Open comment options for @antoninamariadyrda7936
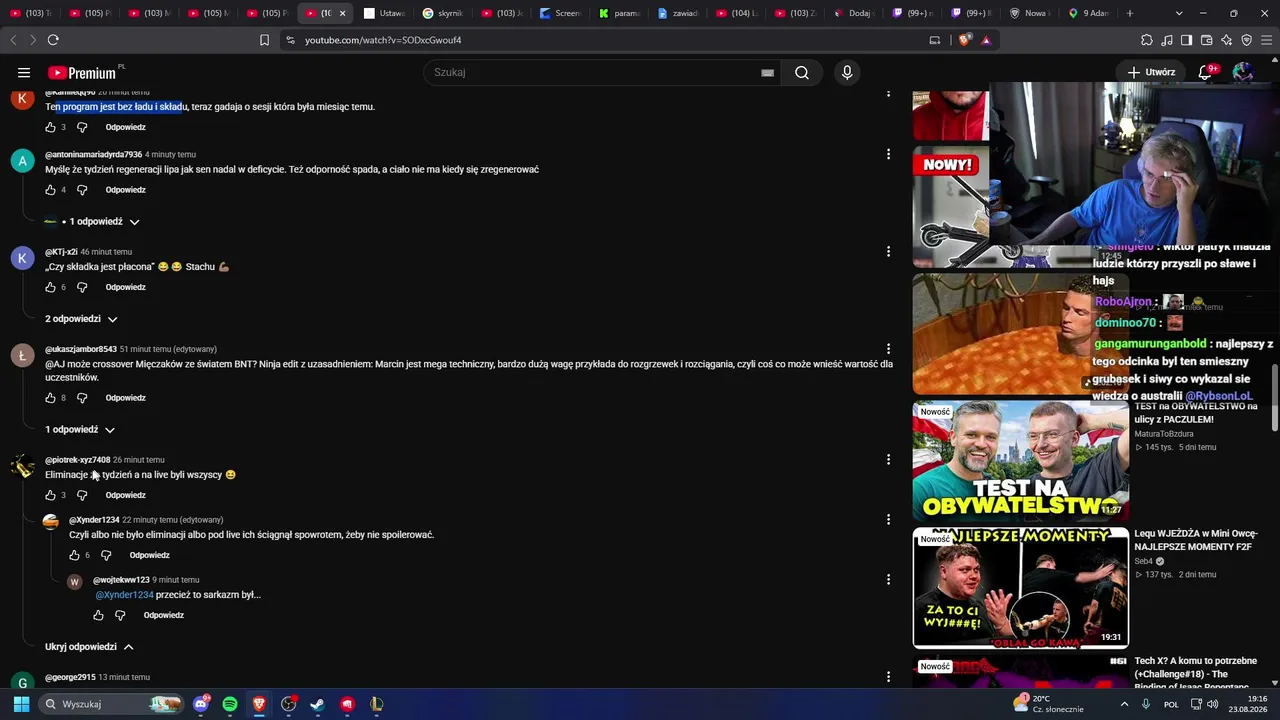The image size is (1280, 720). coord(888,154)
